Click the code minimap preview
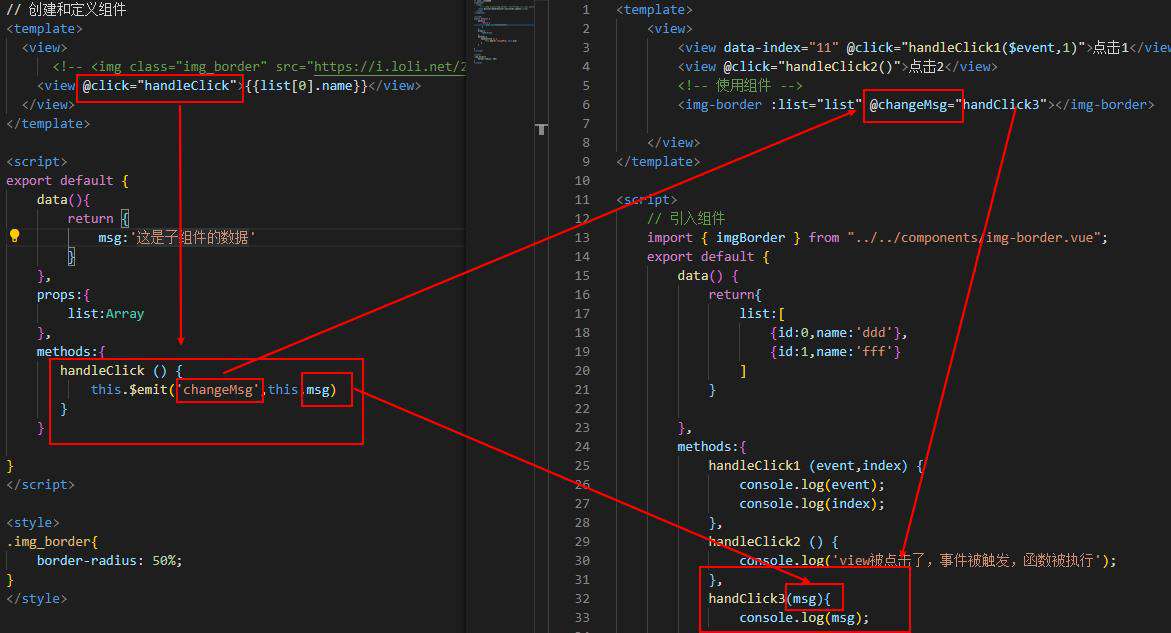Screen dimensions: 1171x633 click(x=503, y=33)
